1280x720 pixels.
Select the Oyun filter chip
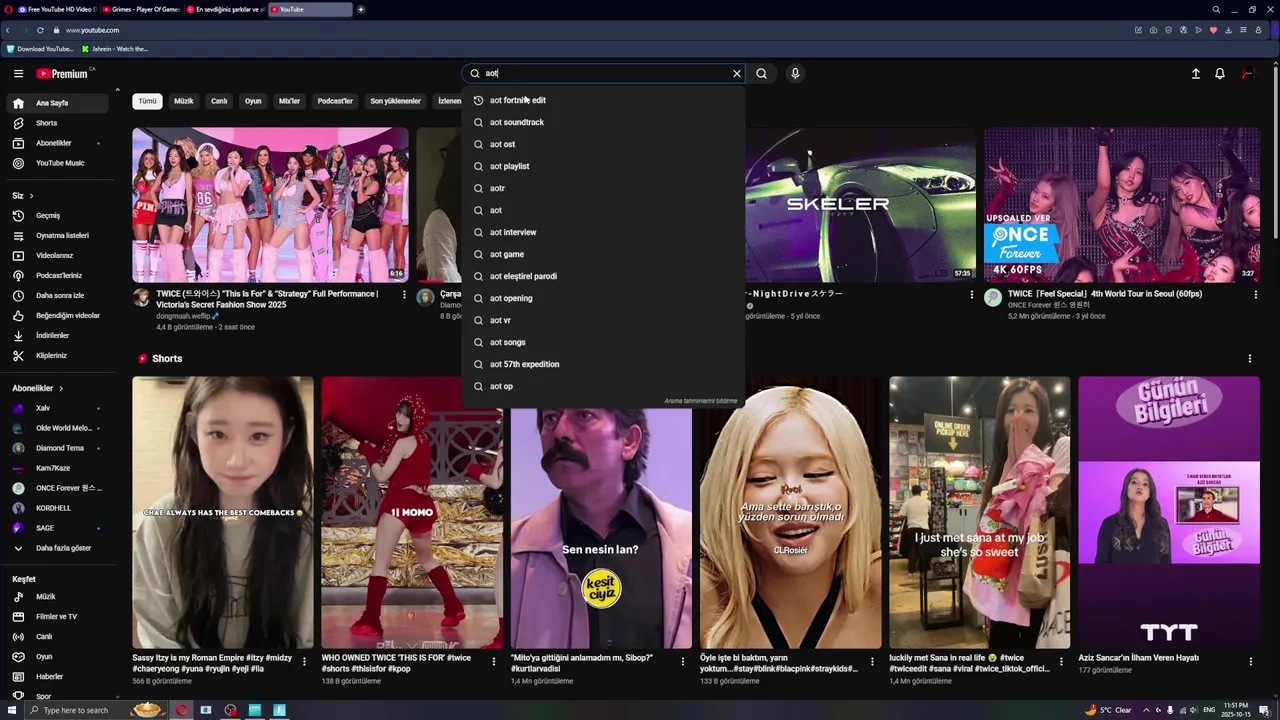click(253, 101)
